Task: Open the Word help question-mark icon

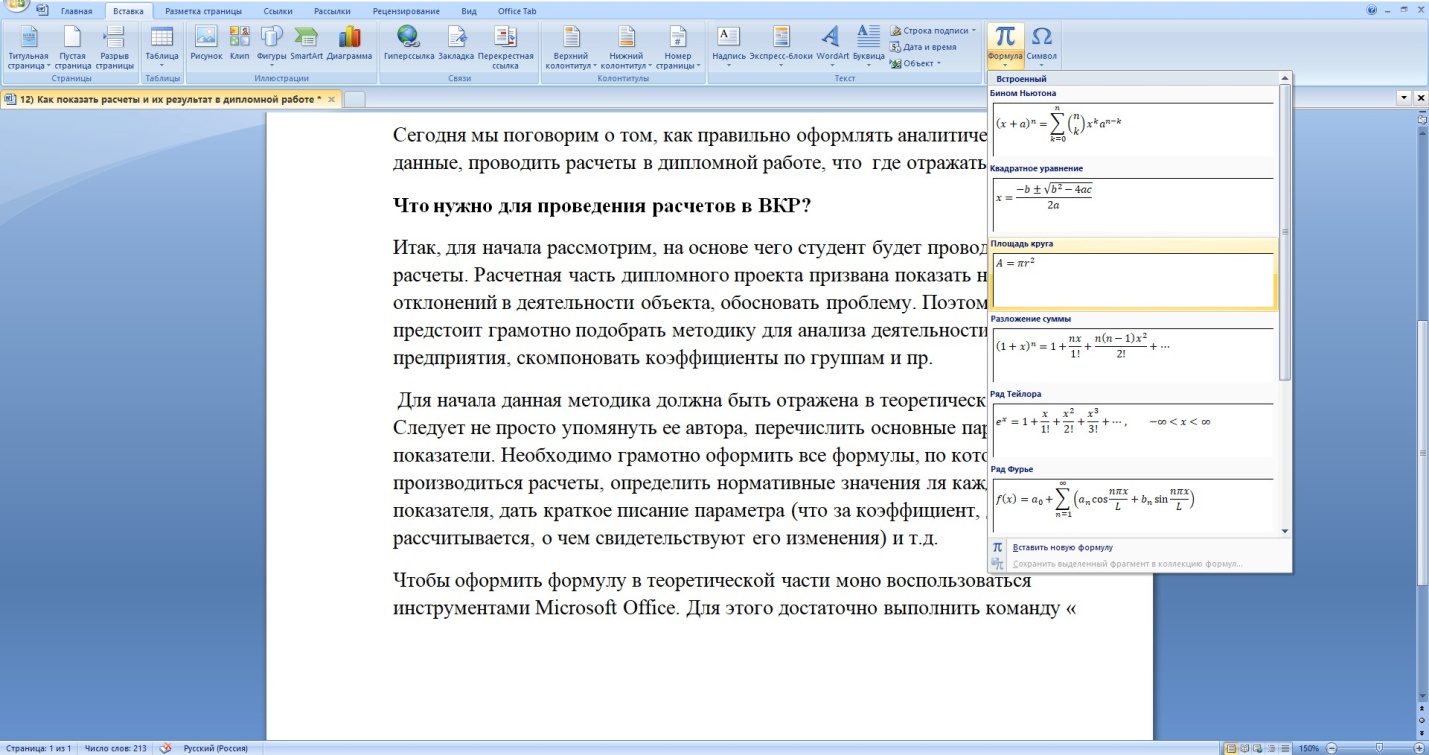Action: (x=1371, y=10)
